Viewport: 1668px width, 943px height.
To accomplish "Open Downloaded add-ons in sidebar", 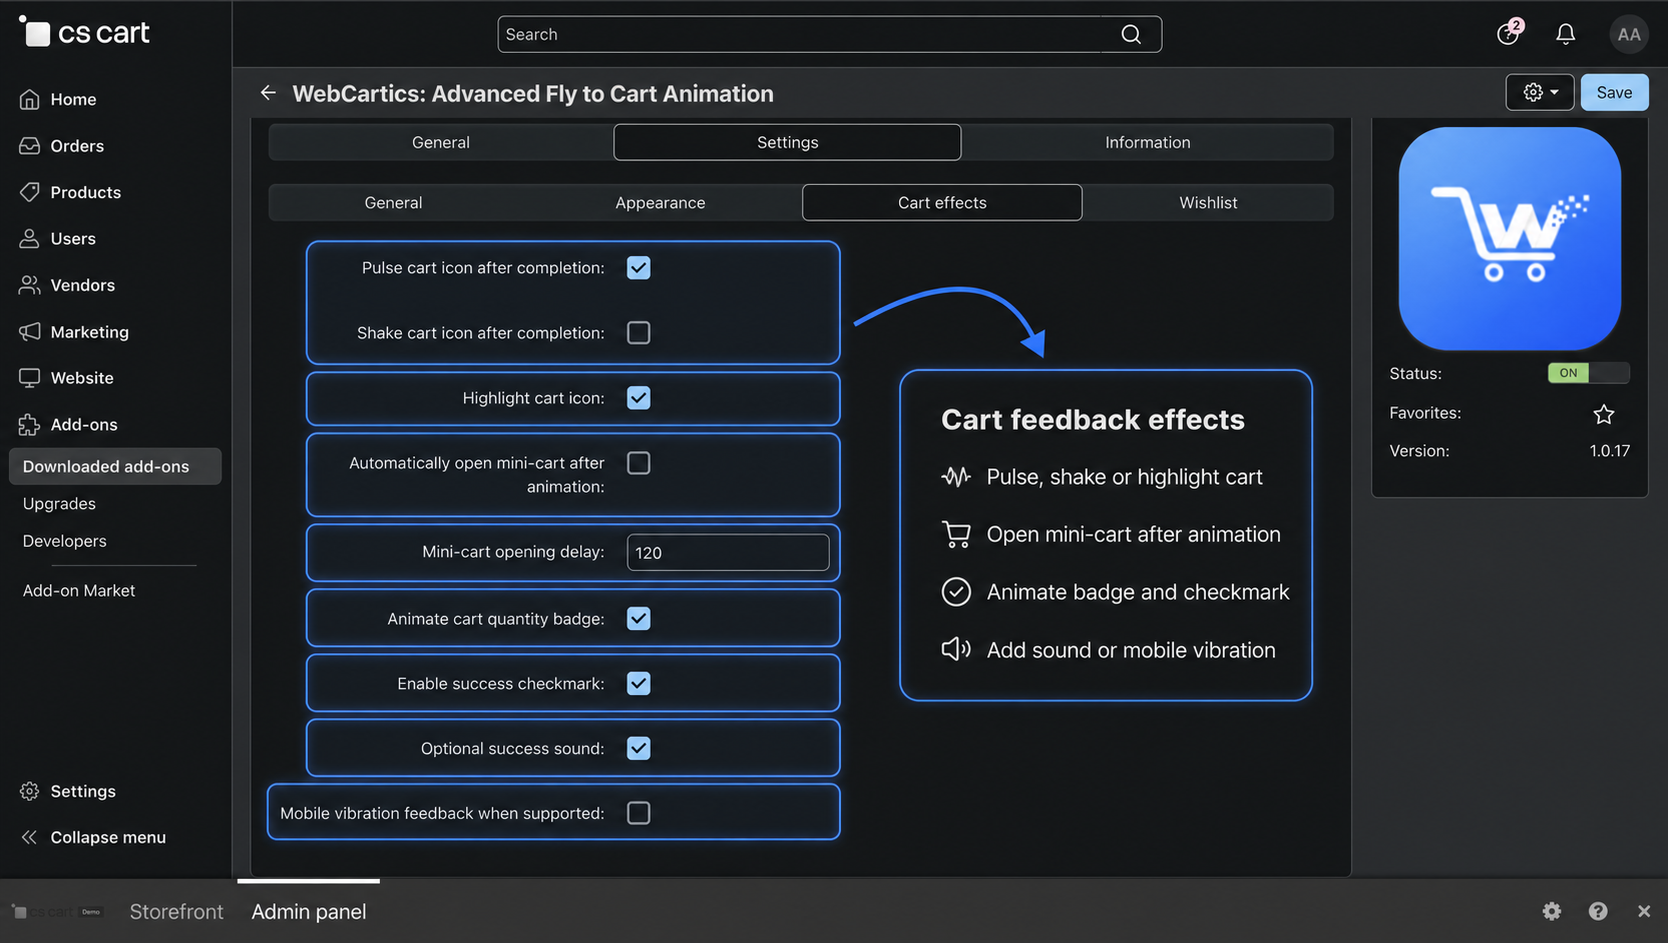I will 115,466.
